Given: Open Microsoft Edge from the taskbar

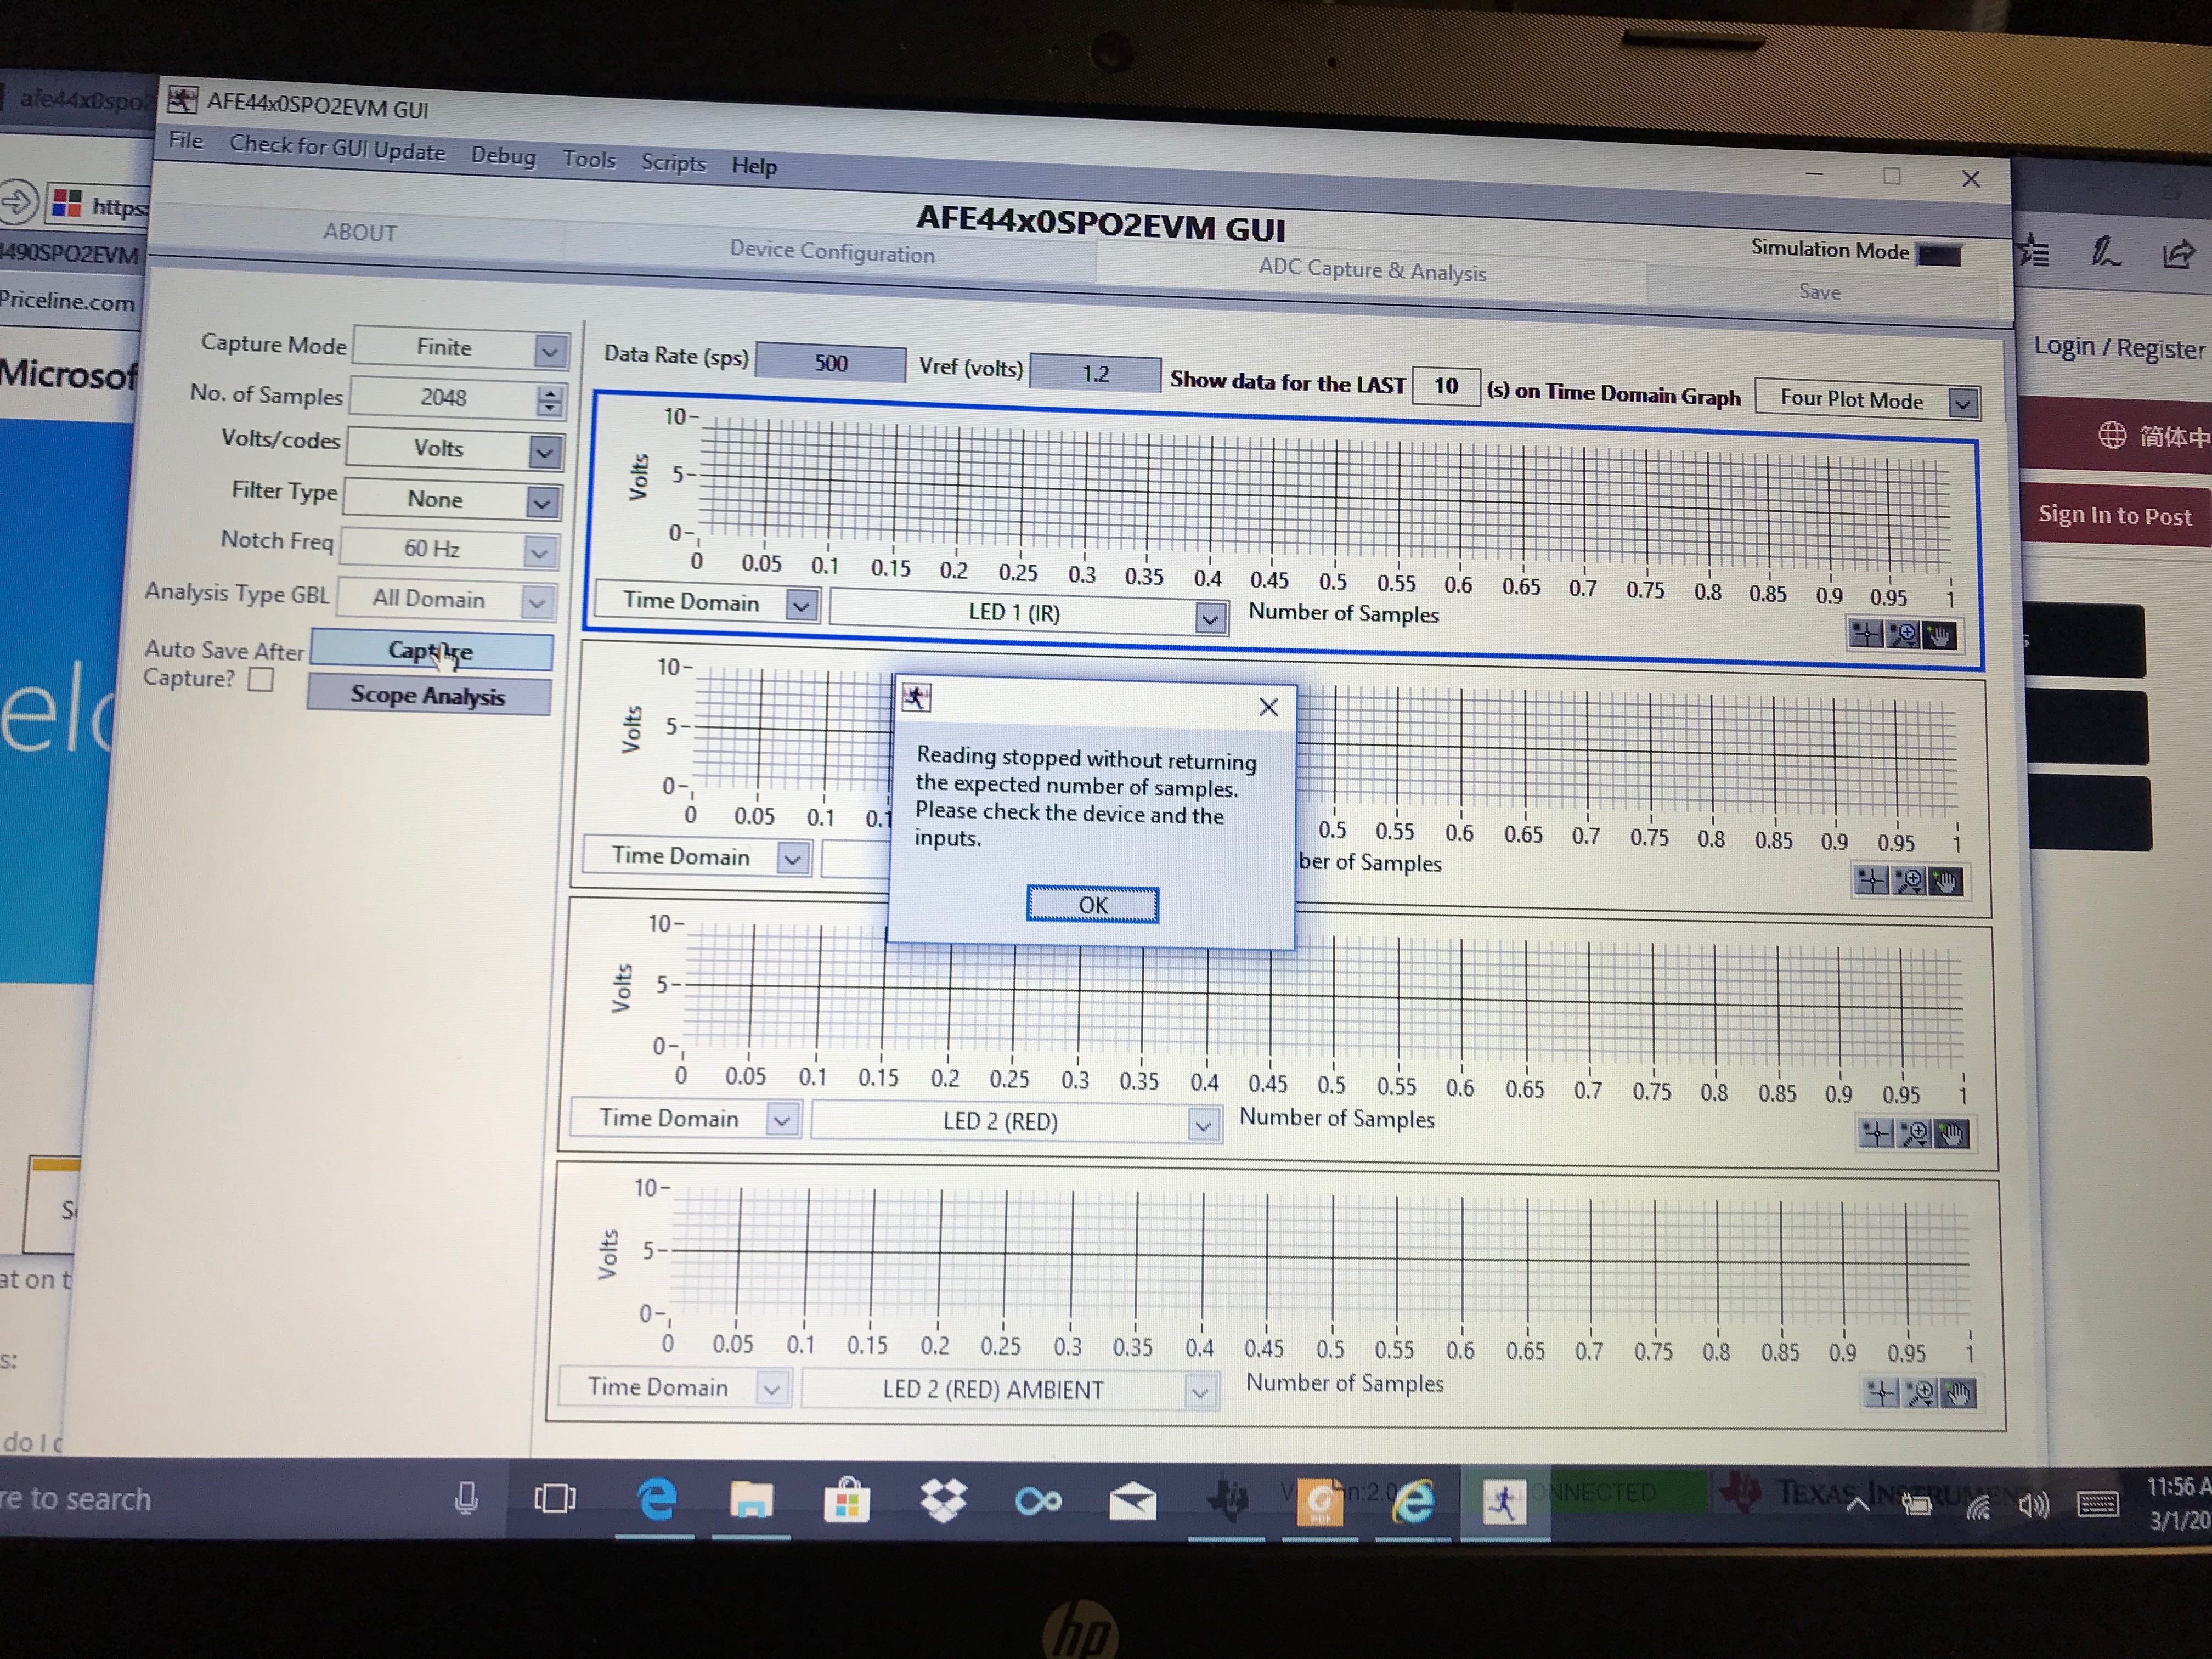Looking at the screenshot, I should (x=656, y=1499).
